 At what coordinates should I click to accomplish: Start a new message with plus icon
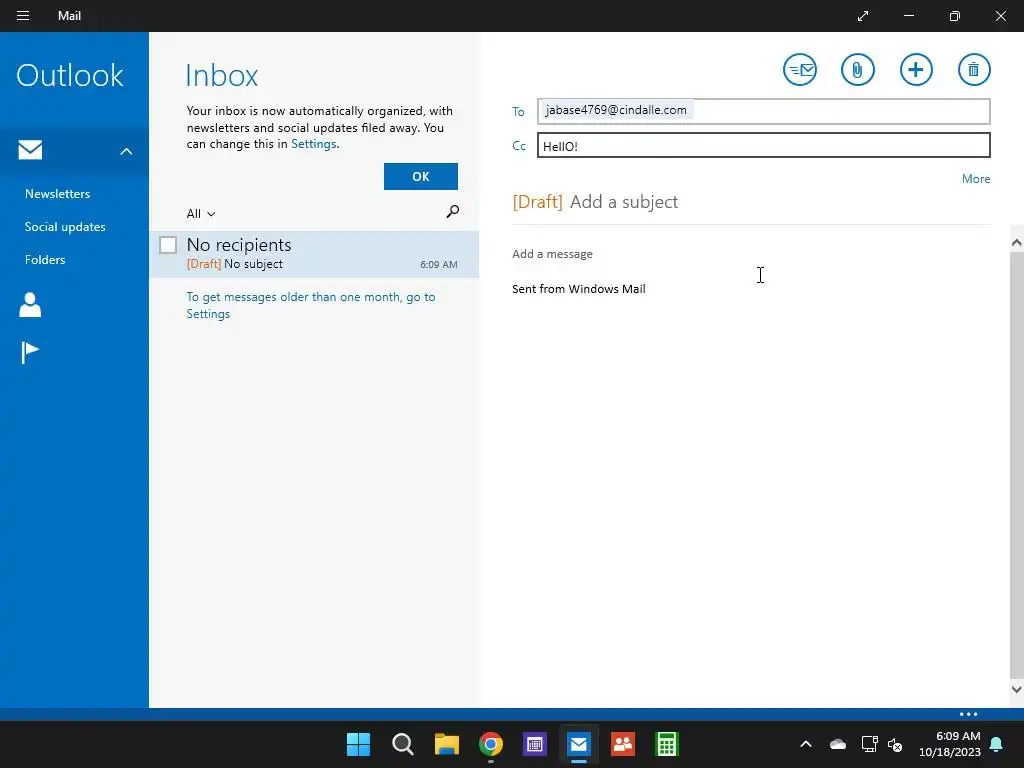(916, 69)
